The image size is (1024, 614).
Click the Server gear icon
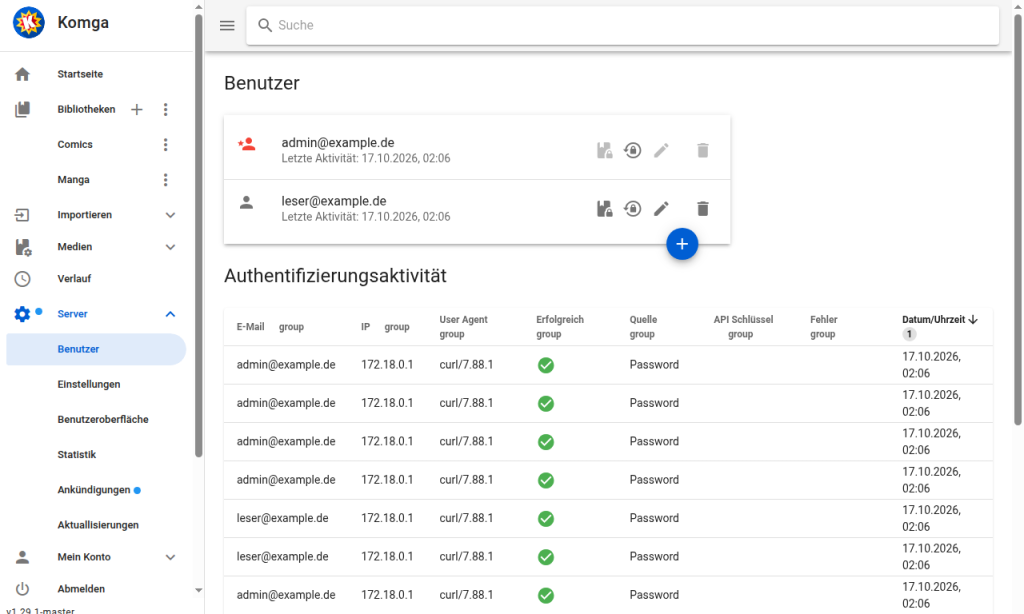click(22, 314)
